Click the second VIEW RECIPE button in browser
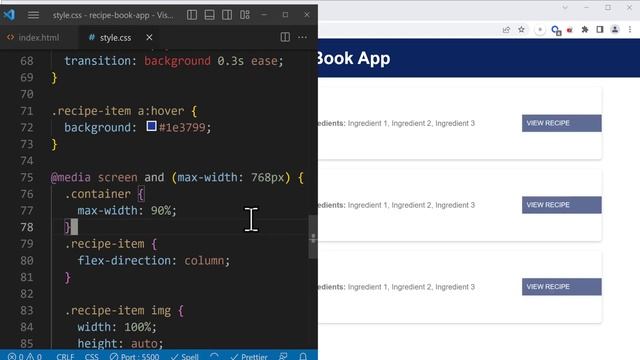 pyautogui.click(x=561, y=205)
